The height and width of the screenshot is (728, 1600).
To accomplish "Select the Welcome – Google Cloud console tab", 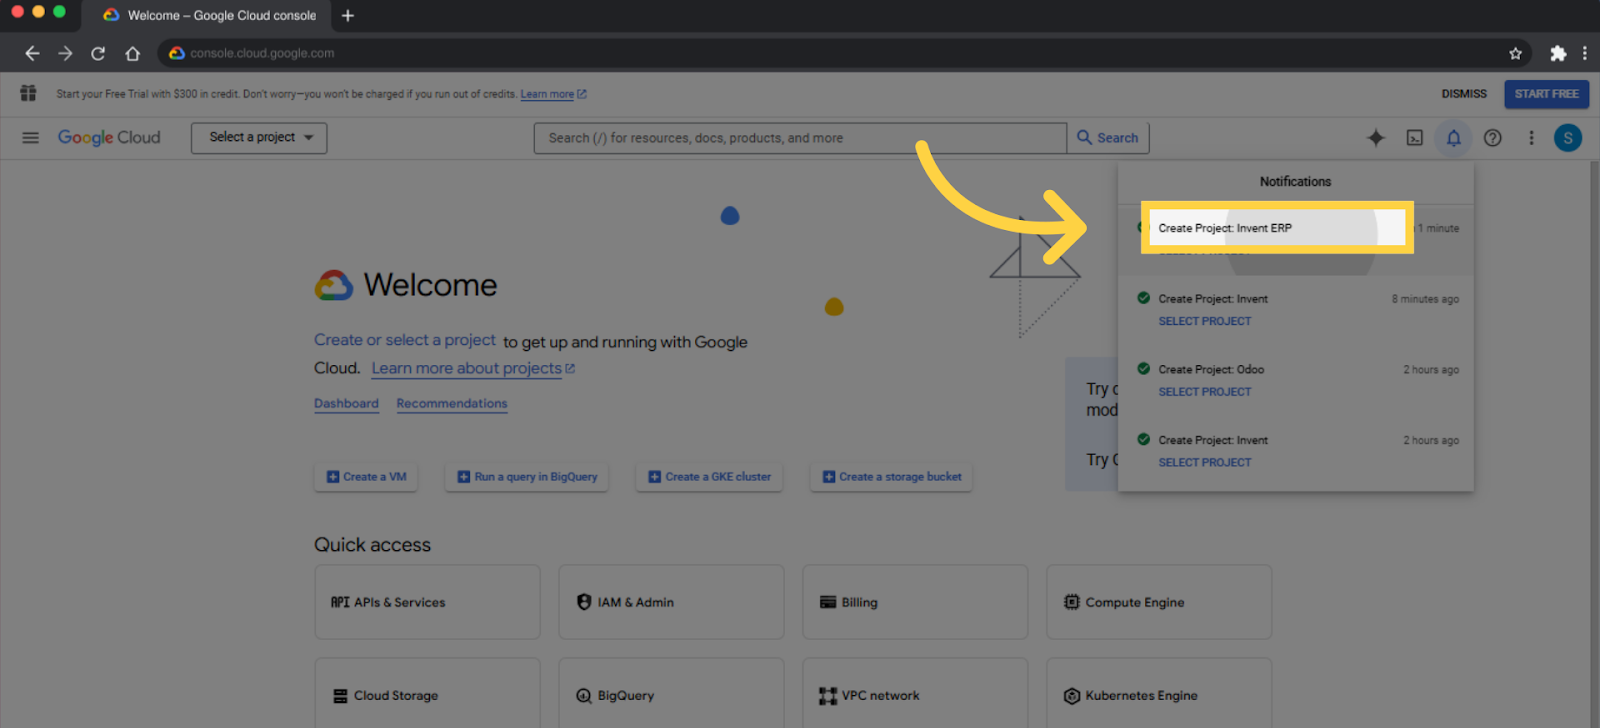I will 210,15.
